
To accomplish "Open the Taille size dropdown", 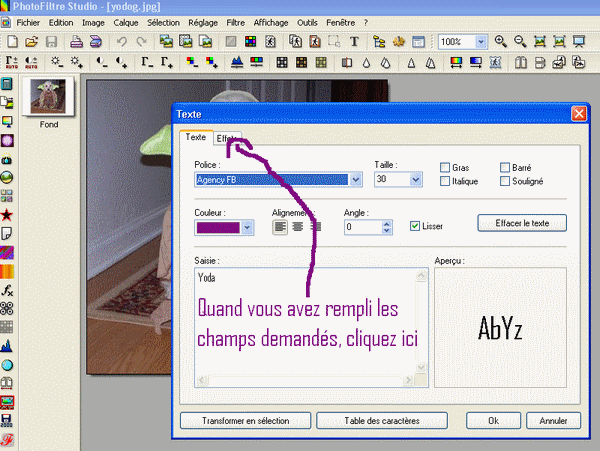I will pyautogui.click(x=416, y=179).
